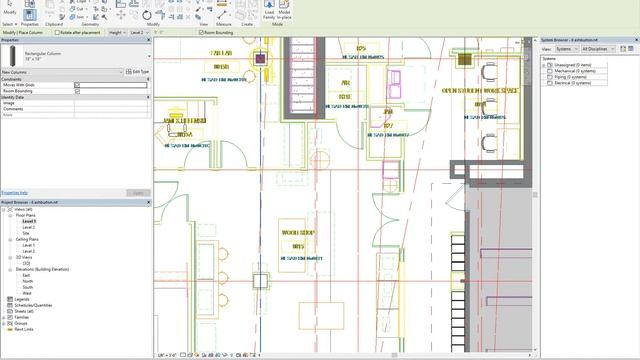Open the Height/Depth dropdown
The width and height of the screenshot is (640, 360).
[x=117, y=33]
